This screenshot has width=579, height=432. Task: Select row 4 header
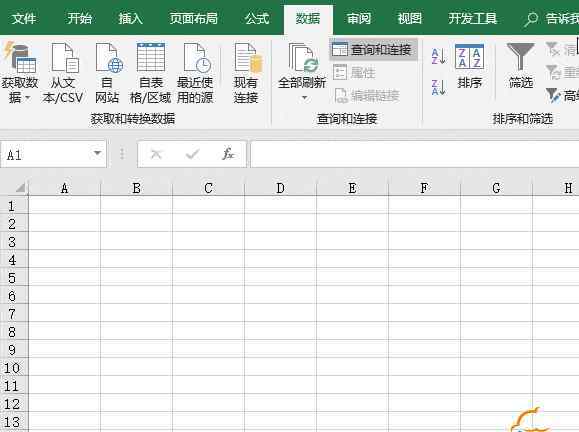pyautogui.click(x=14, y=260)
